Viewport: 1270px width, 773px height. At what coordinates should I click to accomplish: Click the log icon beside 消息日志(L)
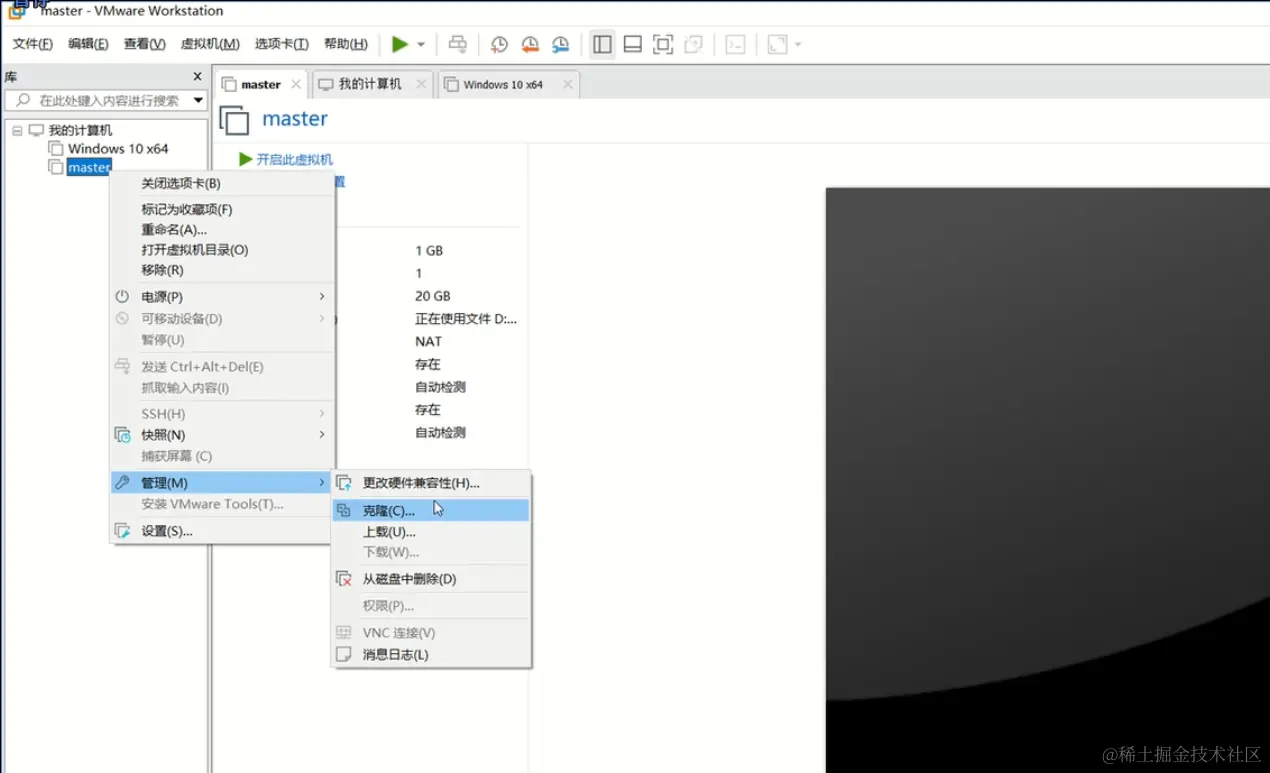[x=344, y=655]
